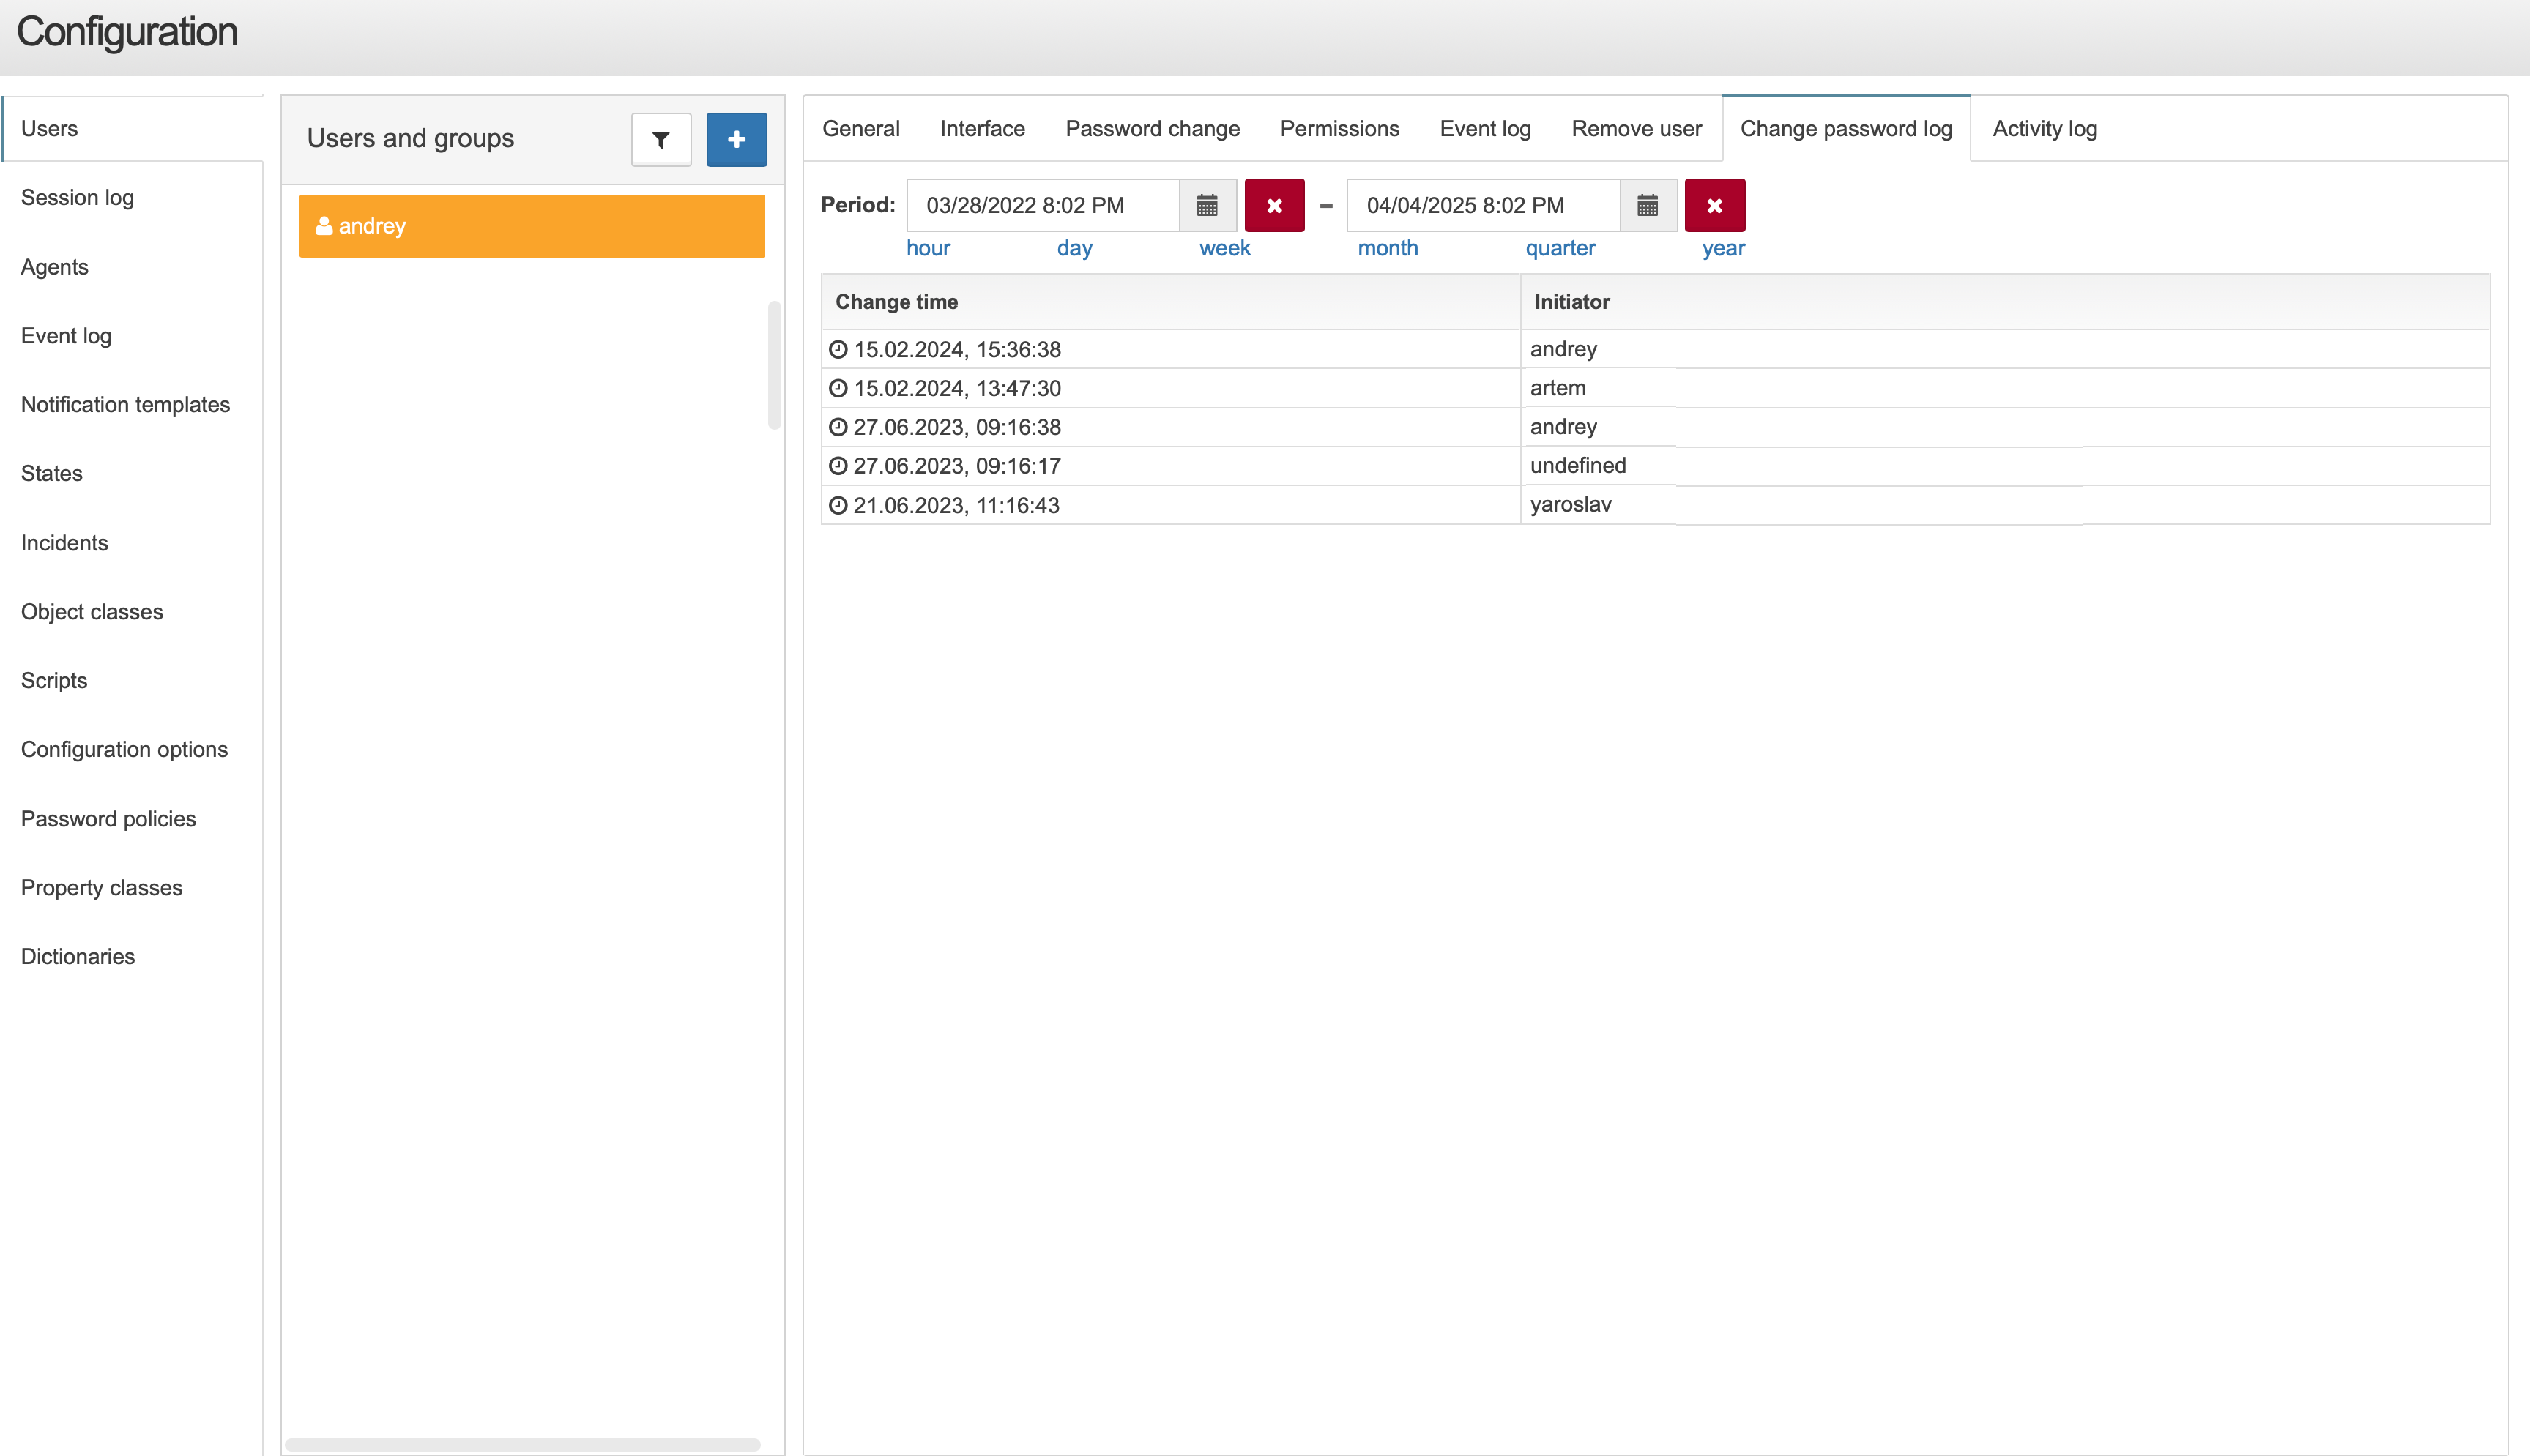Set the period to hour
This screenshot has width=2530, height=1456.
(928, 248)
